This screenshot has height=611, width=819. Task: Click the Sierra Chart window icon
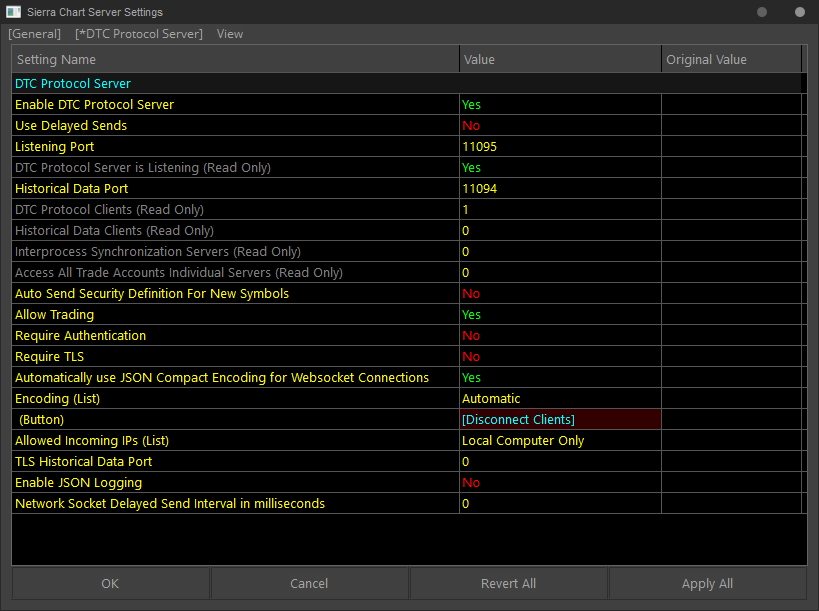(13, 11)
